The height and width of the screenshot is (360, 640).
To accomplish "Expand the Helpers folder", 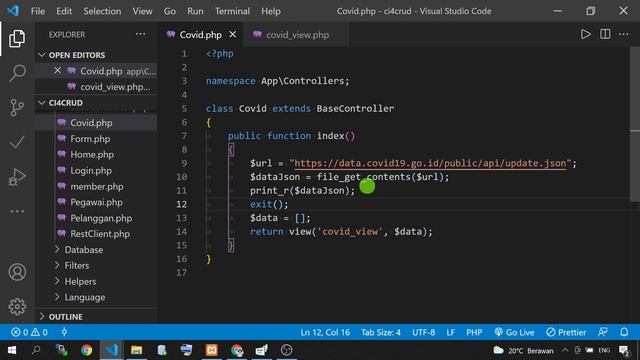I will point(80,282).
